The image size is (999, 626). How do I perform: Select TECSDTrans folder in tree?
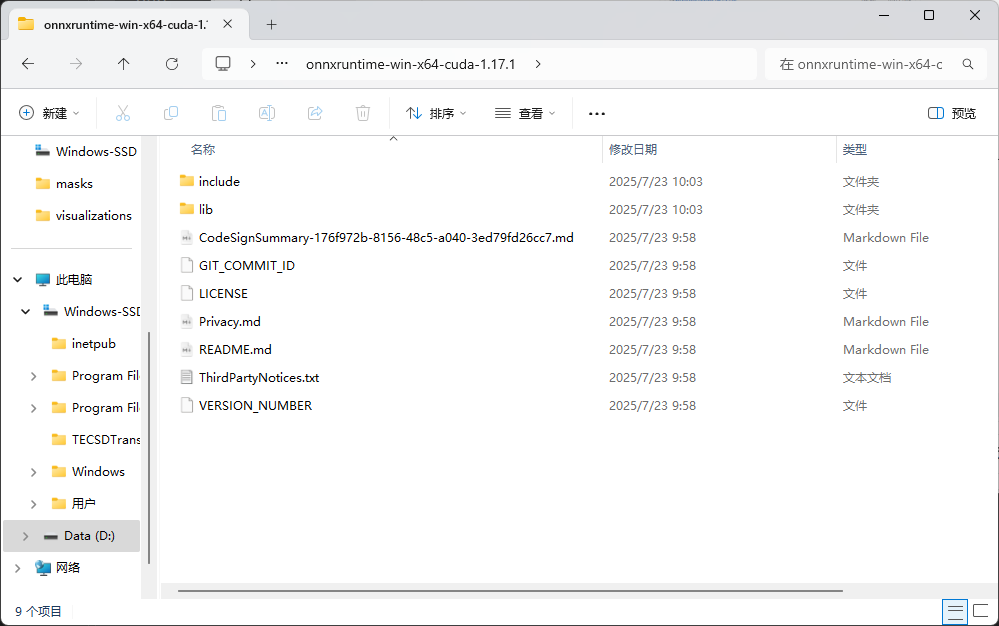106,439
